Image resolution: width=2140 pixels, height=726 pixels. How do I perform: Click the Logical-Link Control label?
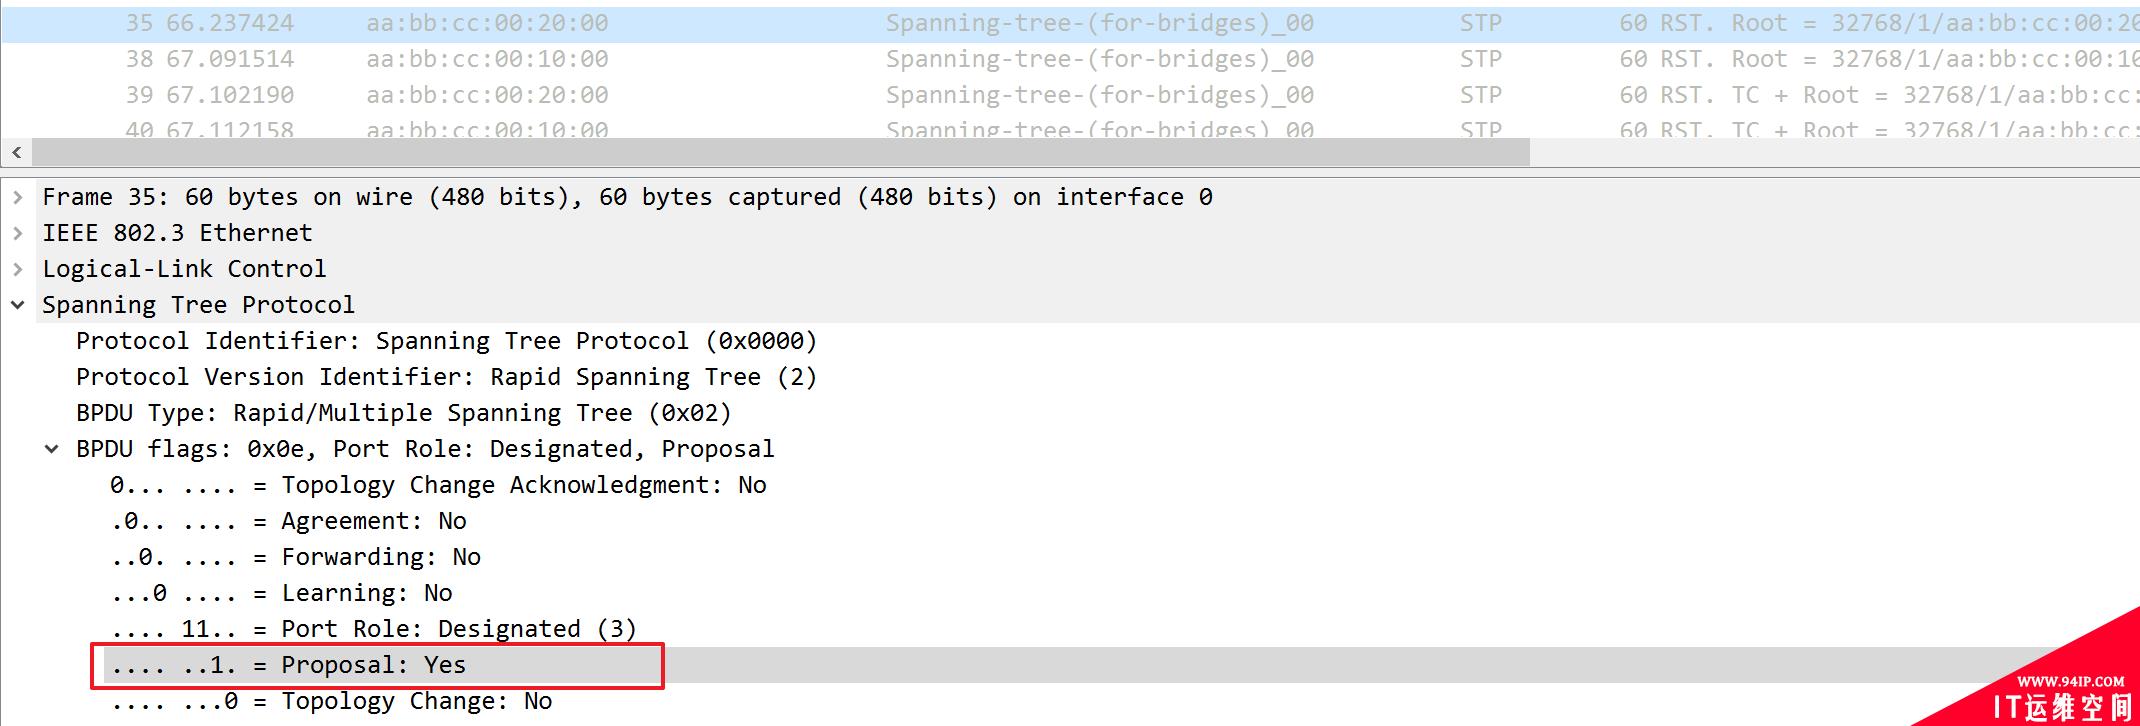click(x=184, y=269)
